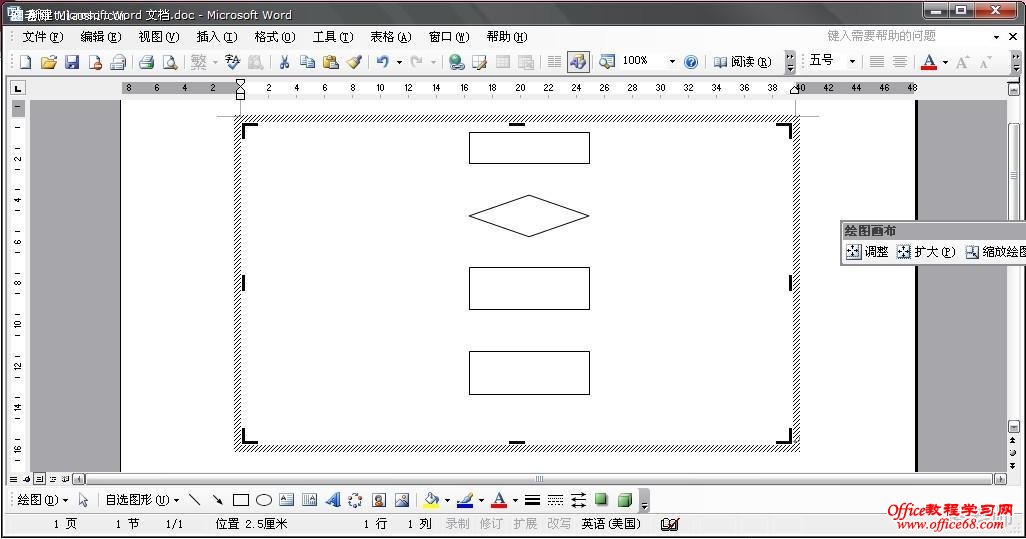Click the 扩大 (Expand) canvas button
Screen dimensions: 1026x539
926,252
